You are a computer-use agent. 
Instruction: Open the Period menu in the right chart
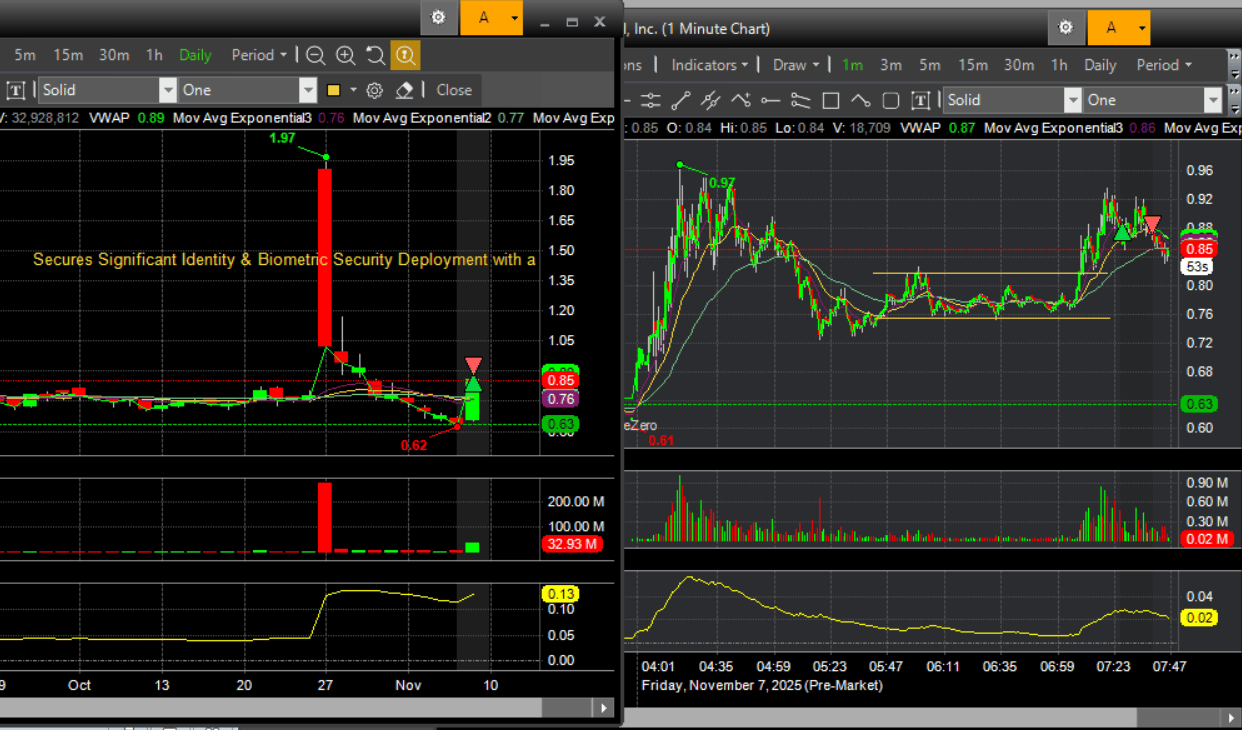point(1164,65)
